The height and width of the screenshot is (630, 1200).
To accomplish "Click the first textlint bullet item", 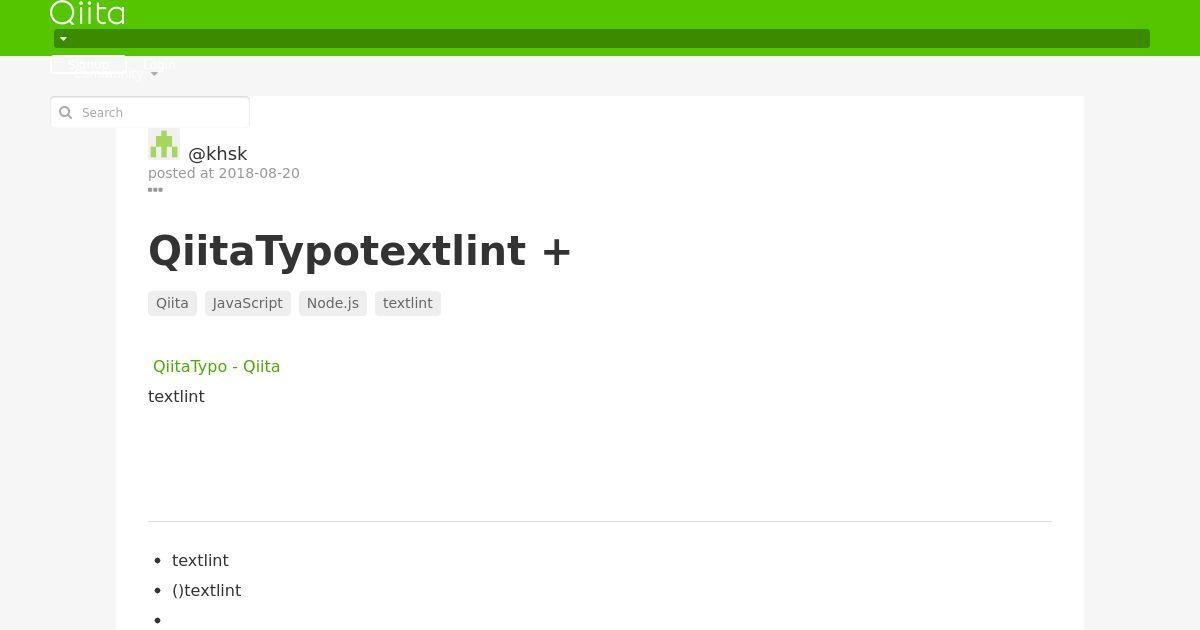I will coord(200,560).
